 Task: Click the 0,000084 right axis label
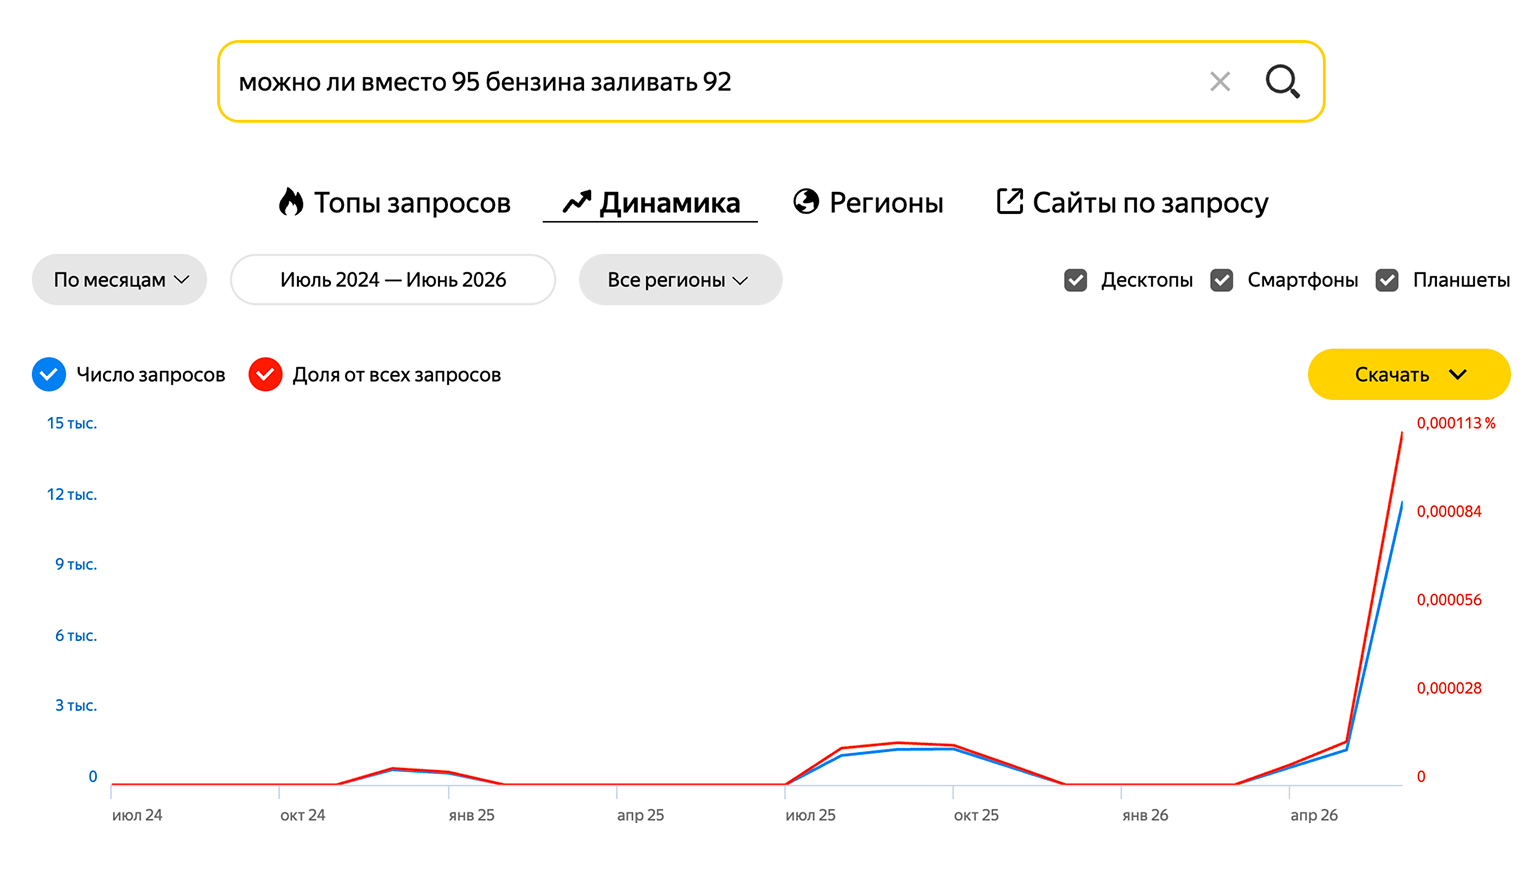pos(1449,511)
